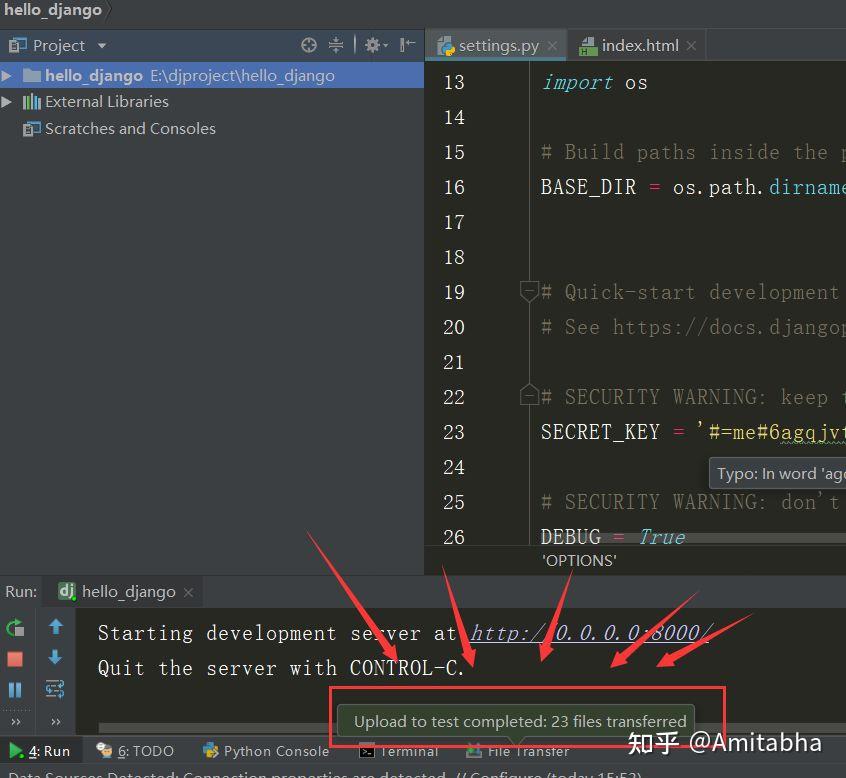The image size is (846, 778).
Task: Click the scroll from source target icon
Action: 309,45
